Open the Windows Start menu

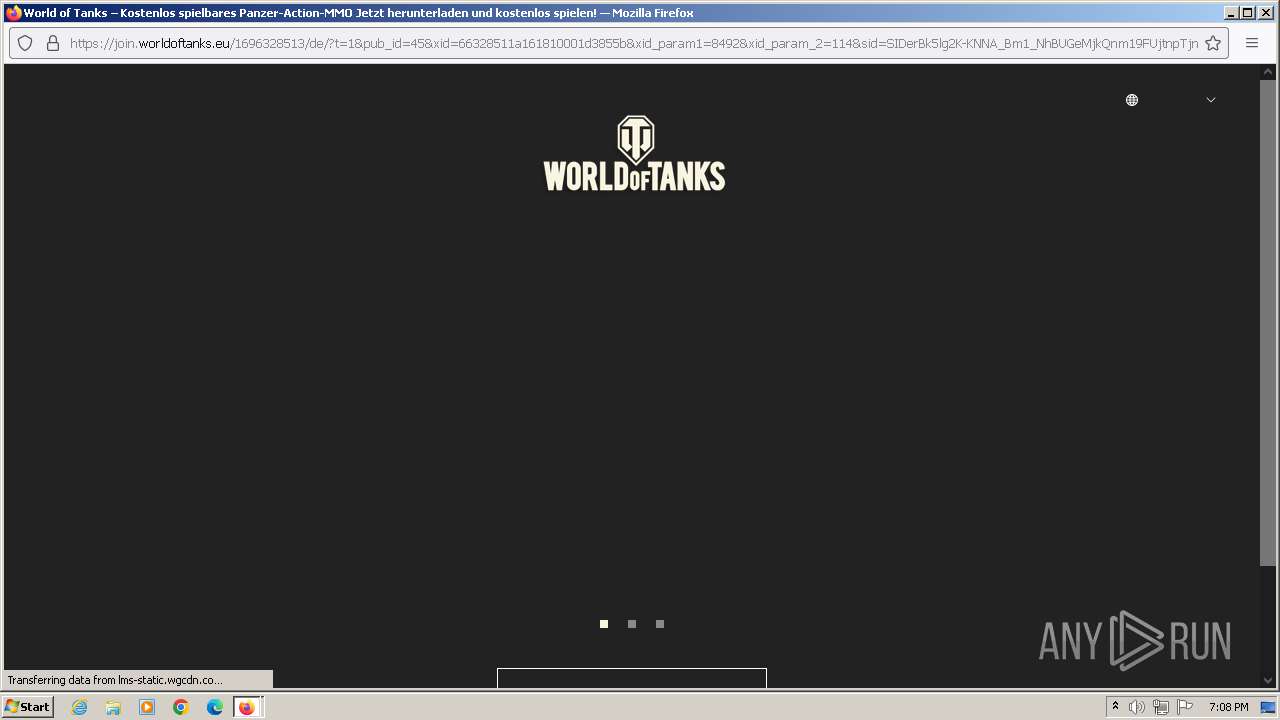[x=28, y=707]
